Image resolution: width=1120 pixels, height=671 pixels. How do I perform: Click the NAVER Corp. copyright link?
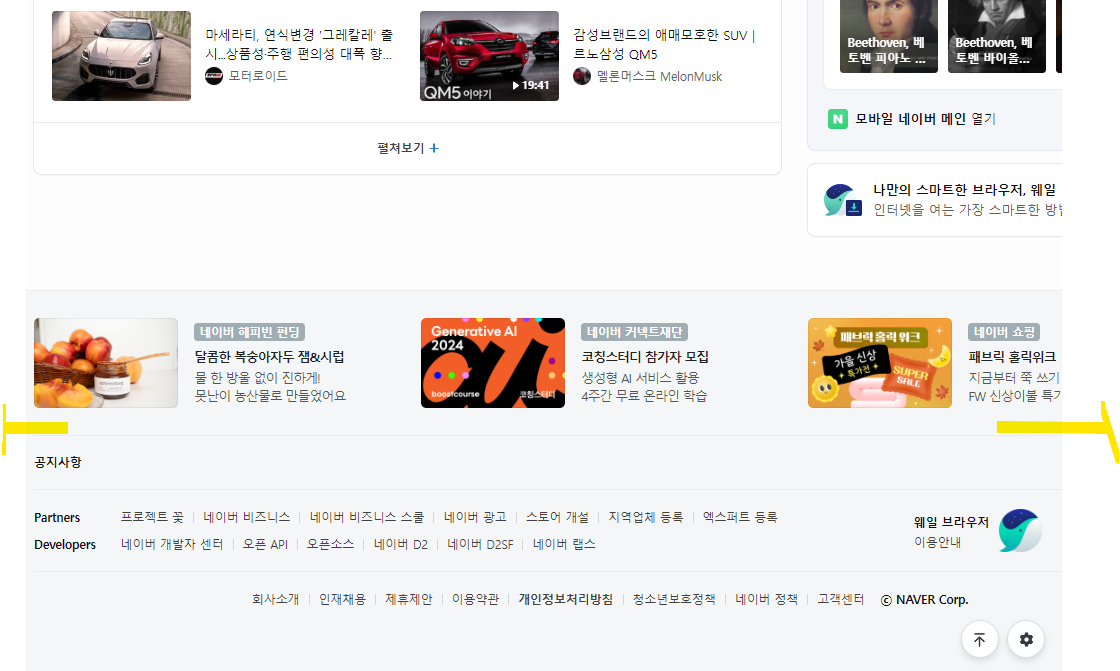click(924, 600)
